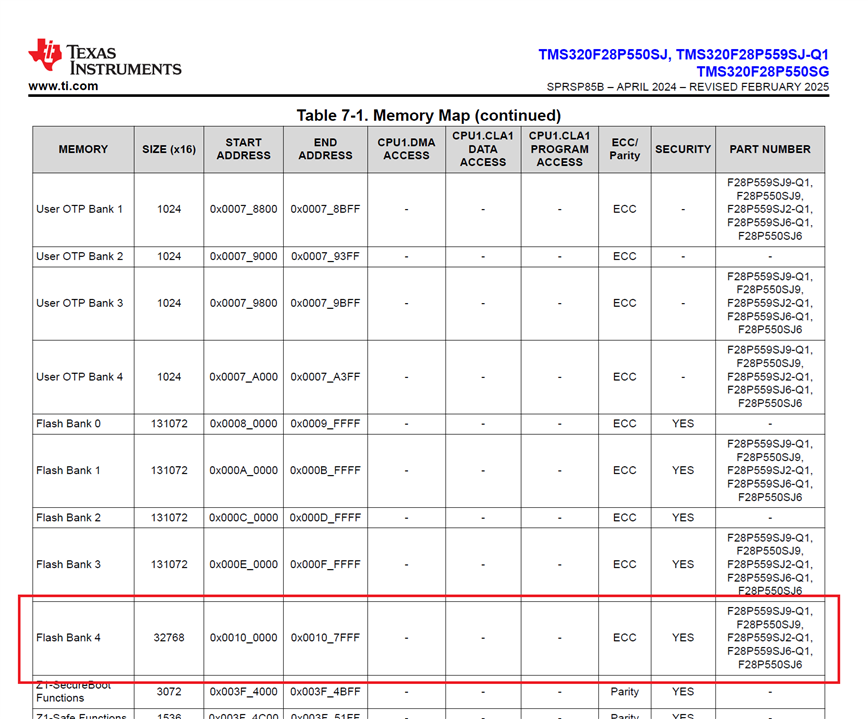Click the size 131072 in Flash Bank 2 row
The height and width of the screenshot is (719, 868).
coord(169,518)
